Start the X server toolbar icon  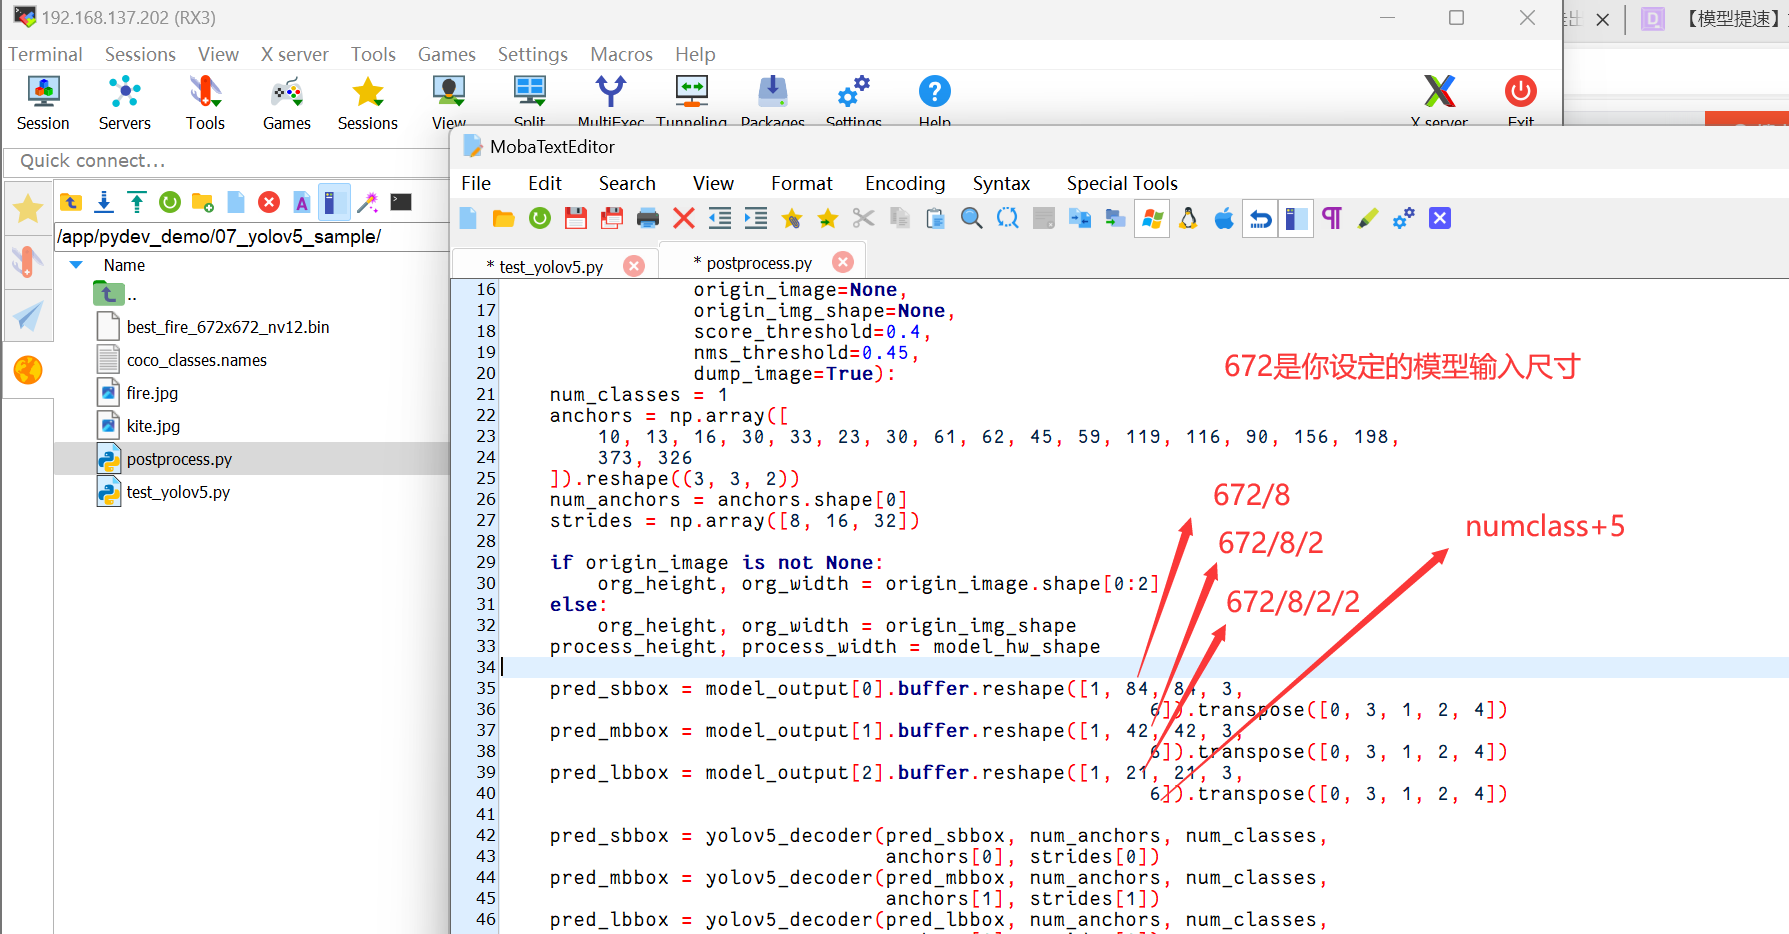(x=1439, y=103)
